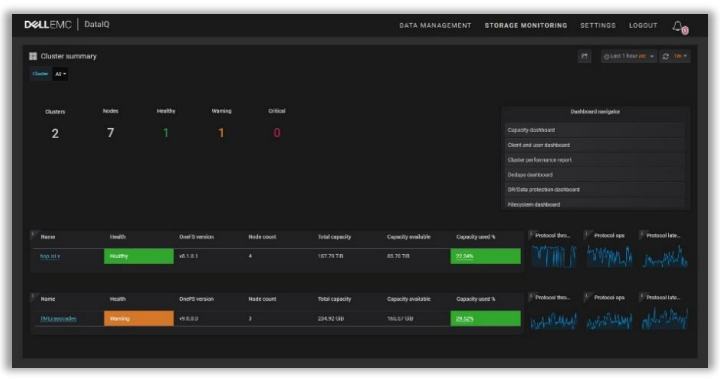Click the orange Warning count value
This screenshot has width=720, height=380.
point(221,133)
